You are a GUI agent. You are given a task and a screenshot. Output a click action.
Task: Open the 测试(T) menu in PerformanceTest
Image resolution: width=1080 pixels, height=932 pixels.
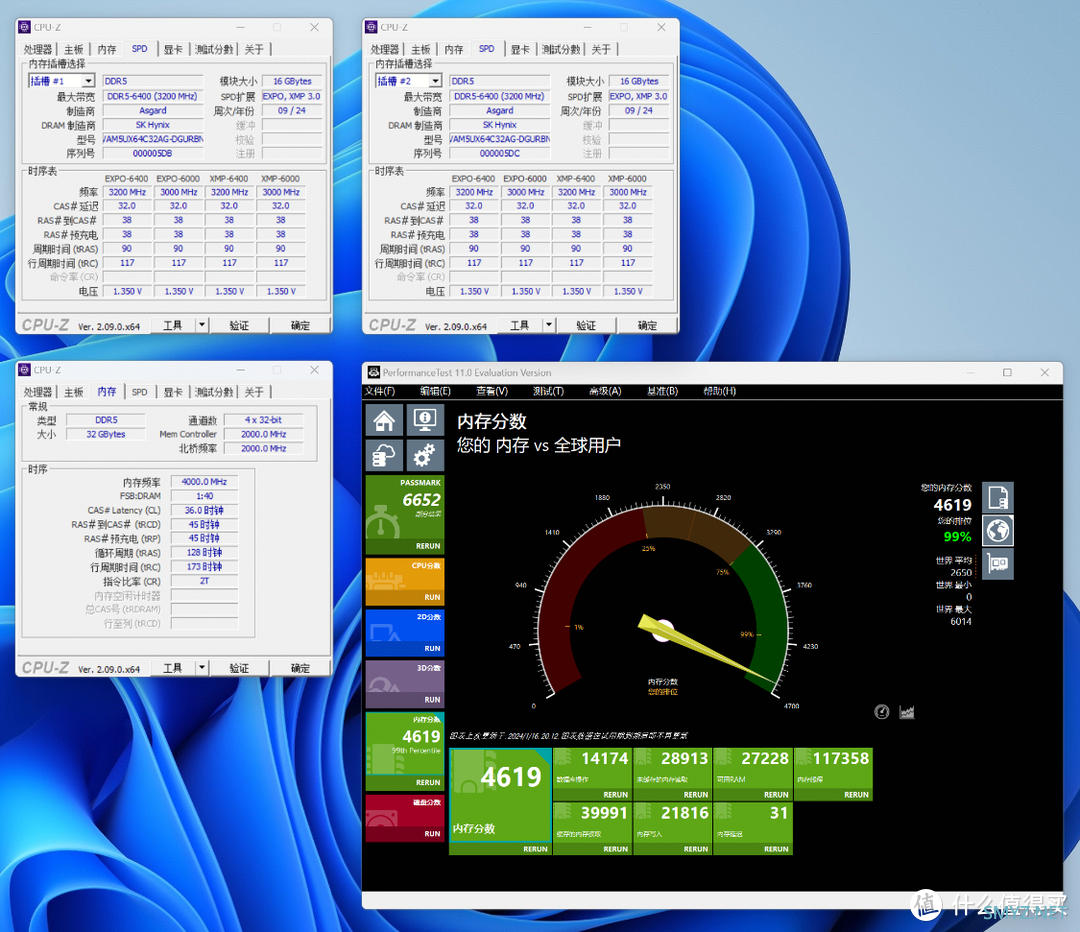[548, 391]
